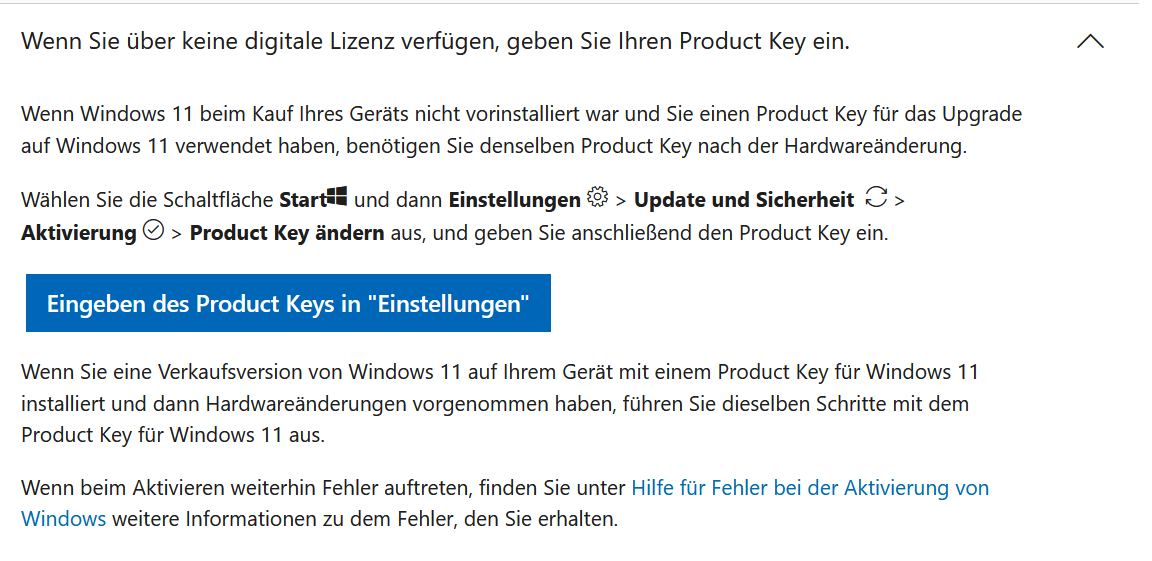The width and height of the screenshot is (1152, 561).
Task: Click the bold word "Aktivierung"
Action: [x=79, y=234]
